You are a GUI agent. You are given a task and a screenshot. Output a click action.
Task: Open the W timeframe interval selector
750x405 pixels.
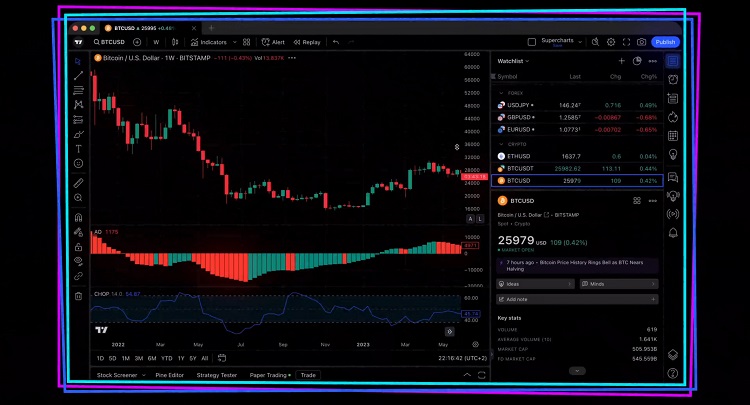156,42
